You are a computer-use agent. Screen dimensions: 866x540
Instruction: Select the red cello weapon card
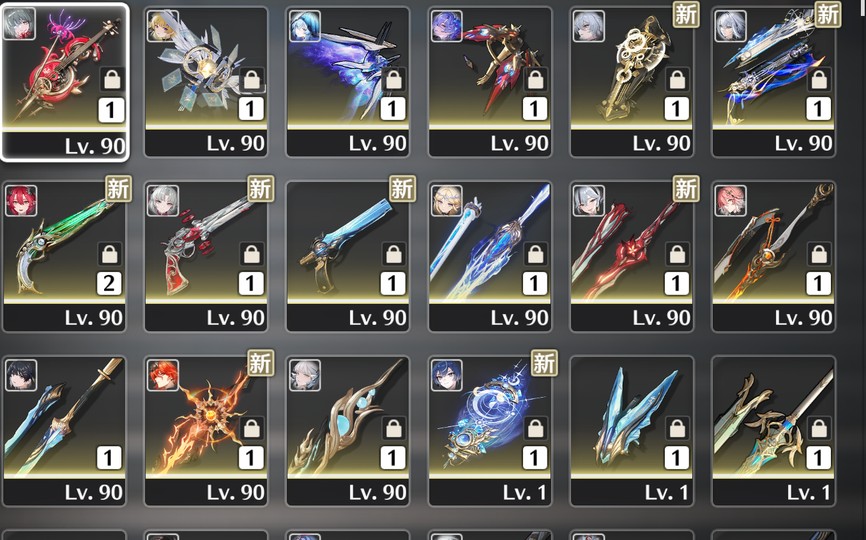point(65,82)
